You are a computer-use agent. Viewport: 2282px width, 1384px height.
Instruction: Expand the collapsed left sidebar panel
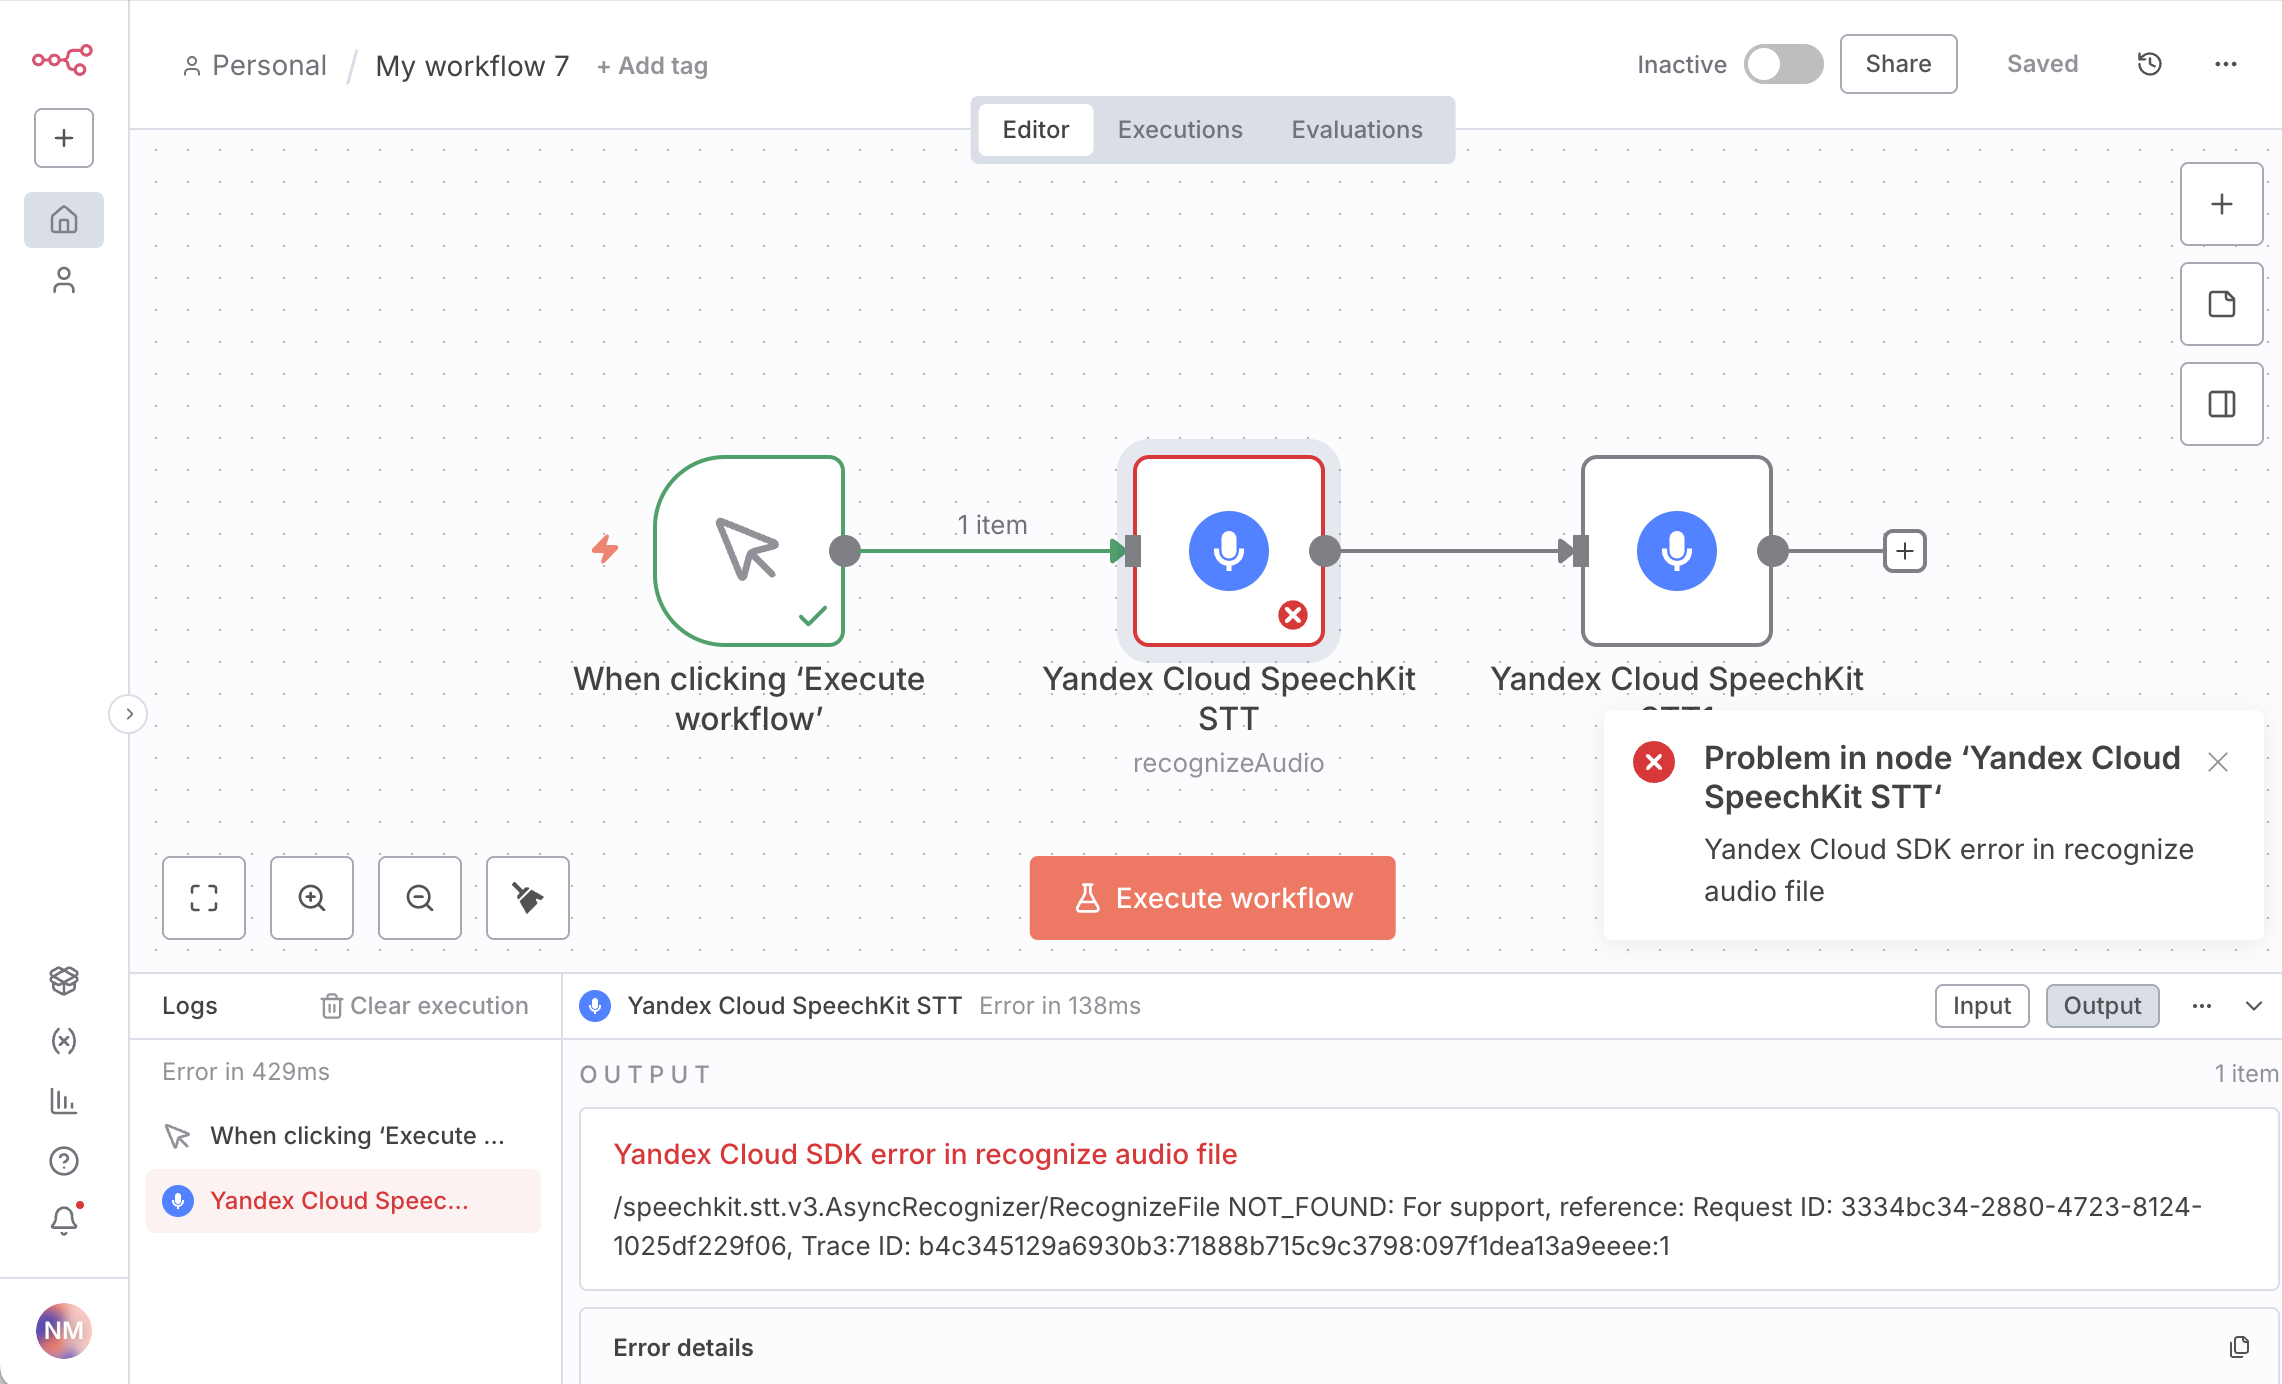click(129, 713)
